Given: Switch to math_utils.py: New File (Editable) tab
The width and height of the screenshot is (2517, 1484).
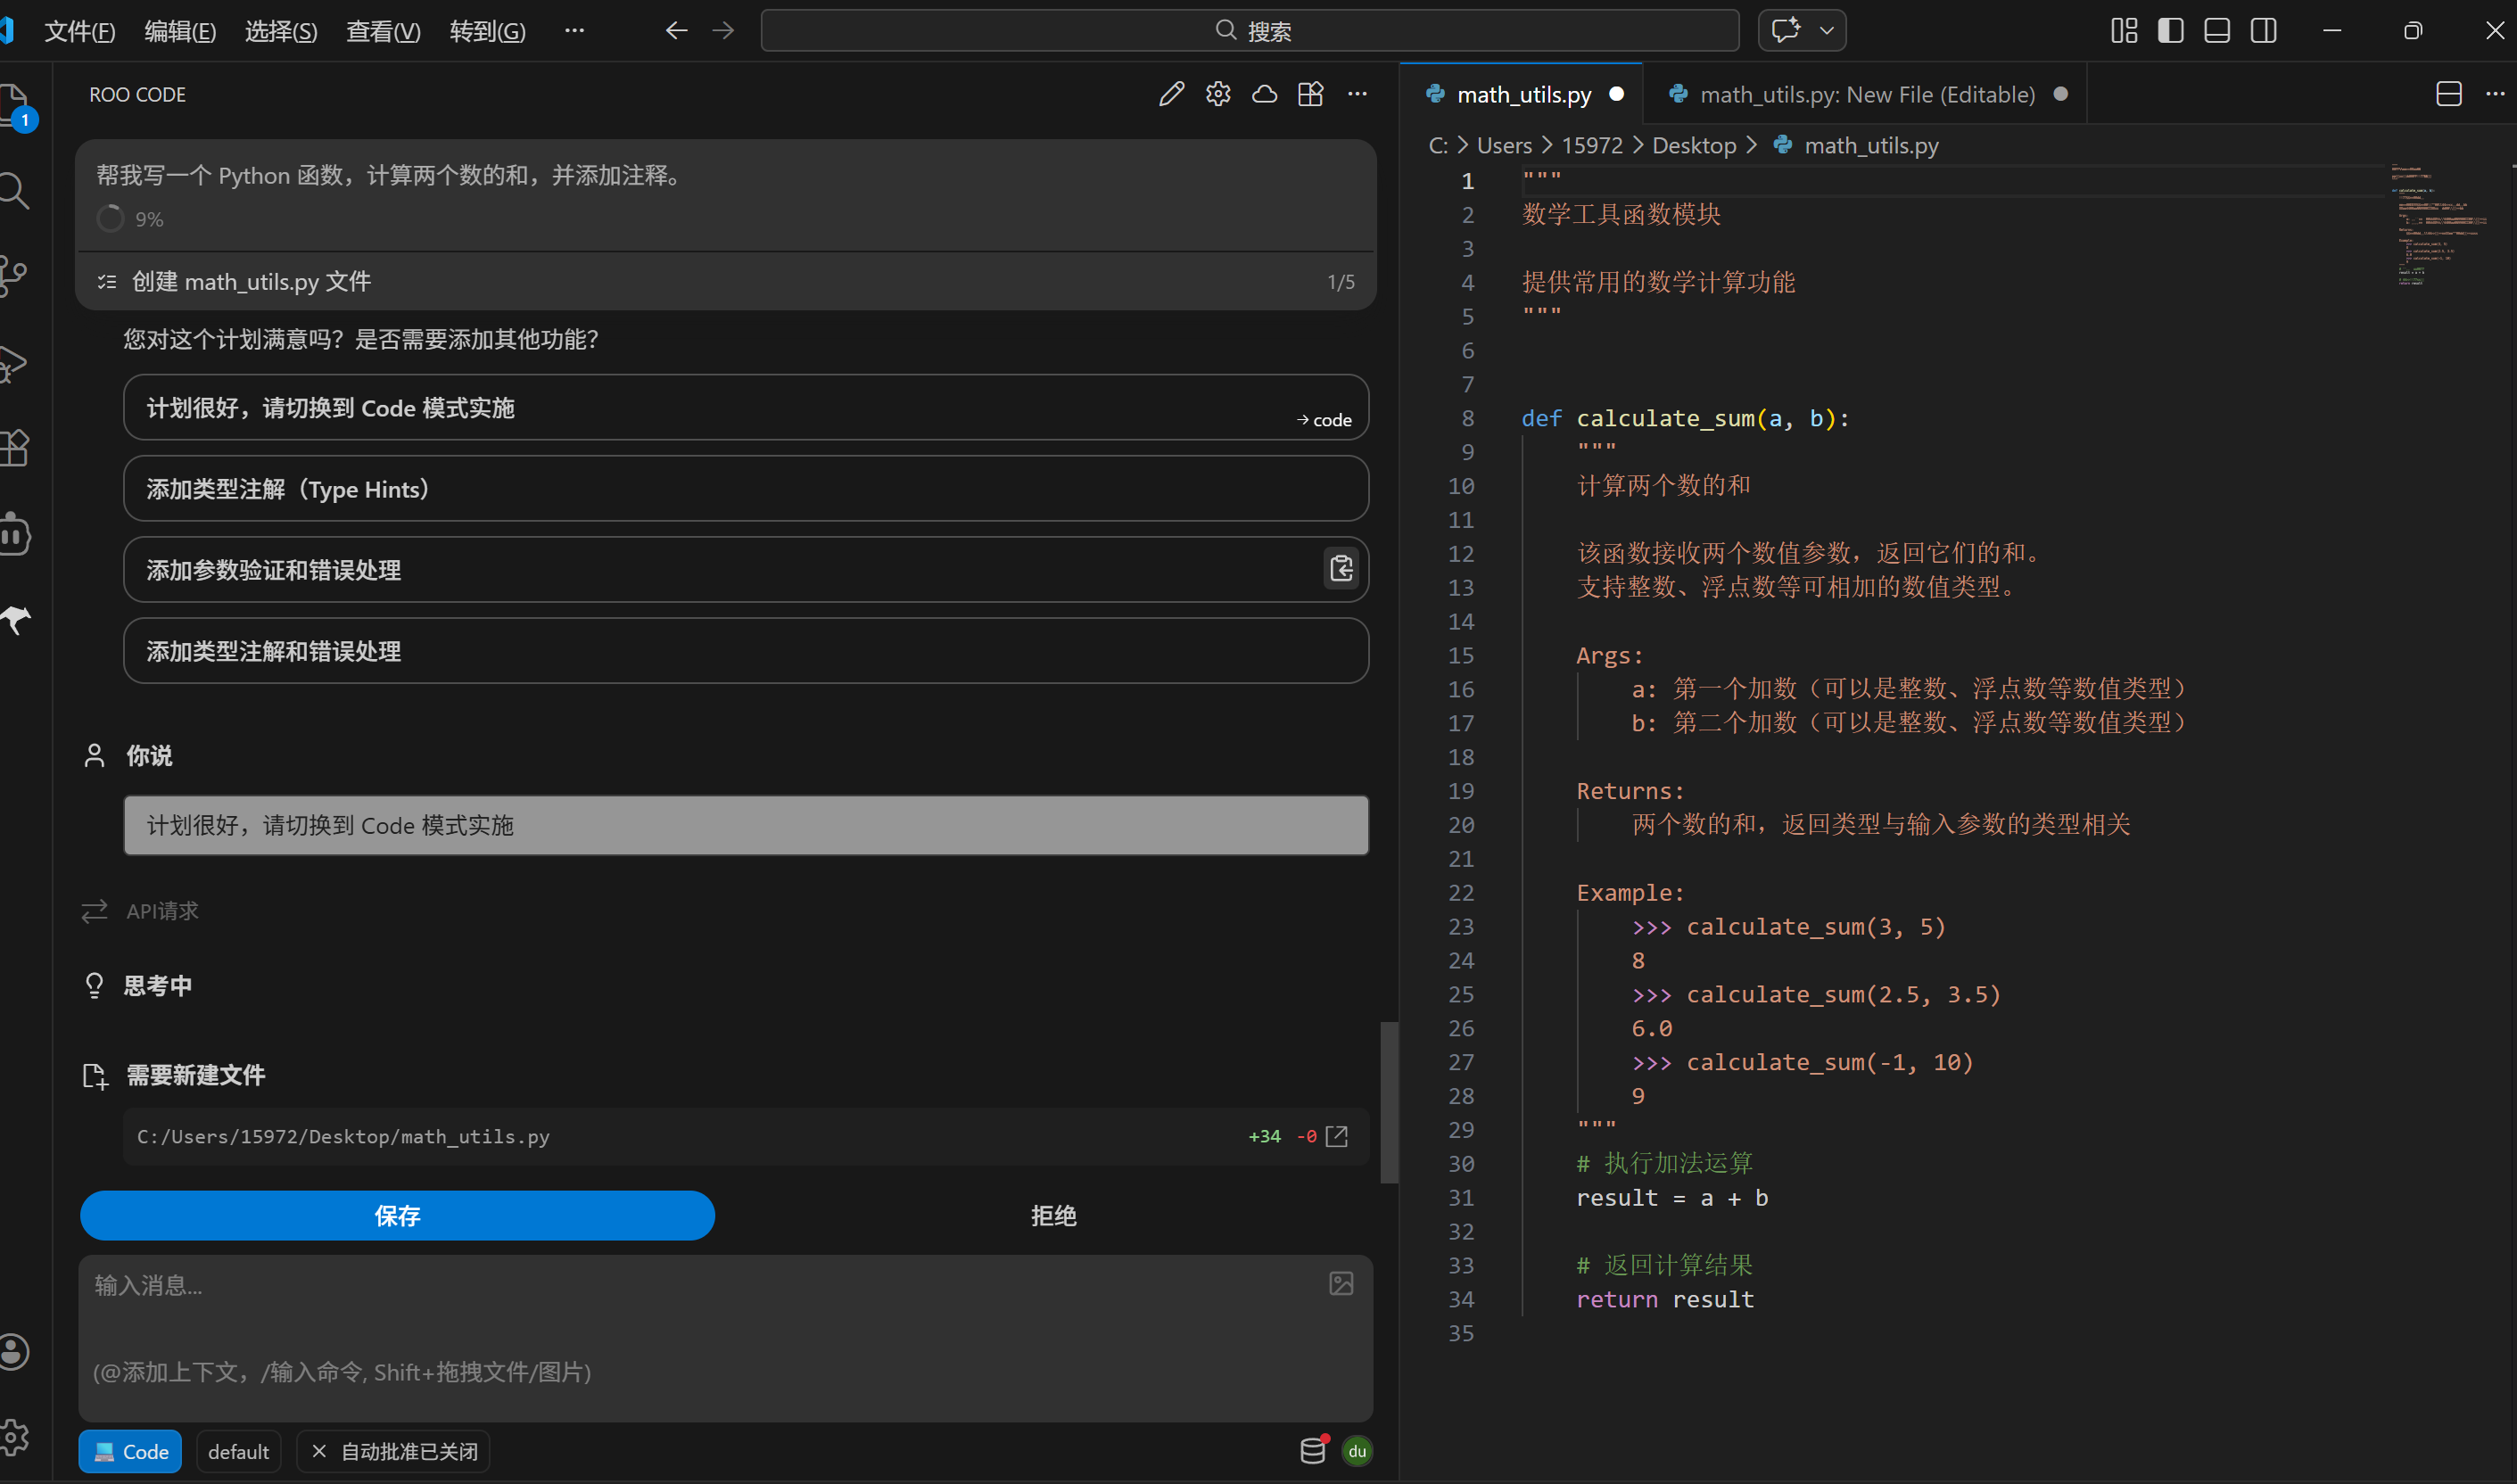Looking at the screenshot, I should (x=1865, y=94).
